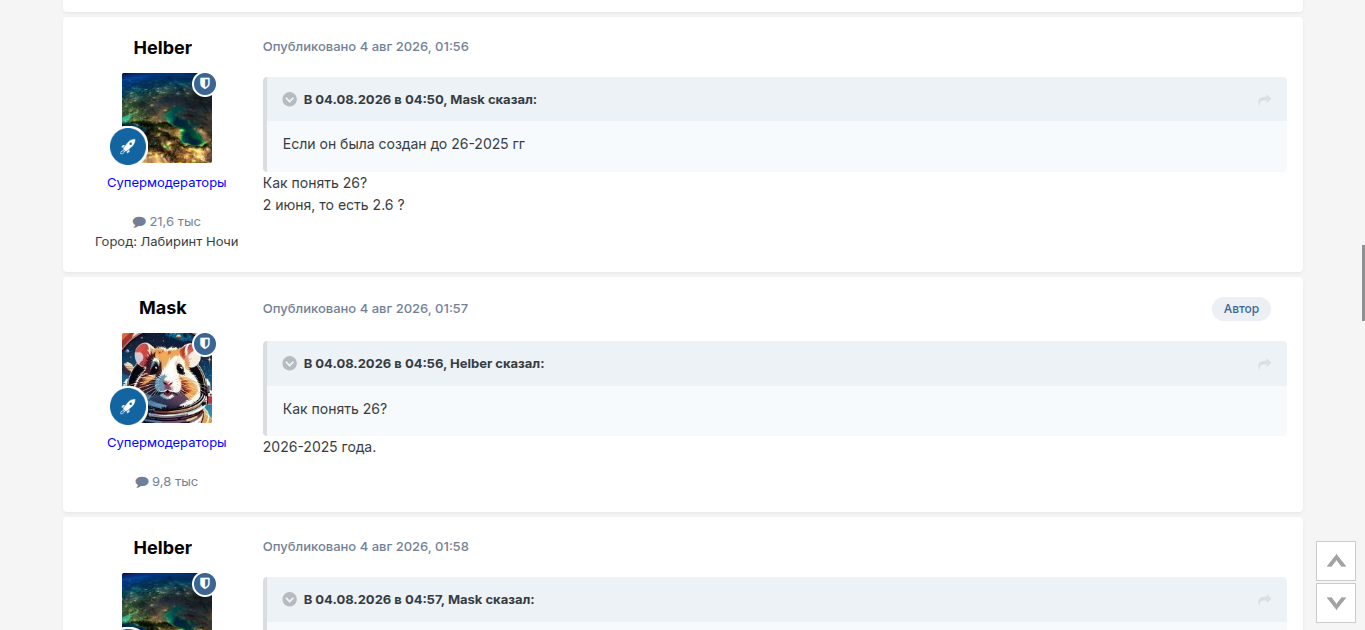Open Mask's profile from username heading

coord(163,308)
